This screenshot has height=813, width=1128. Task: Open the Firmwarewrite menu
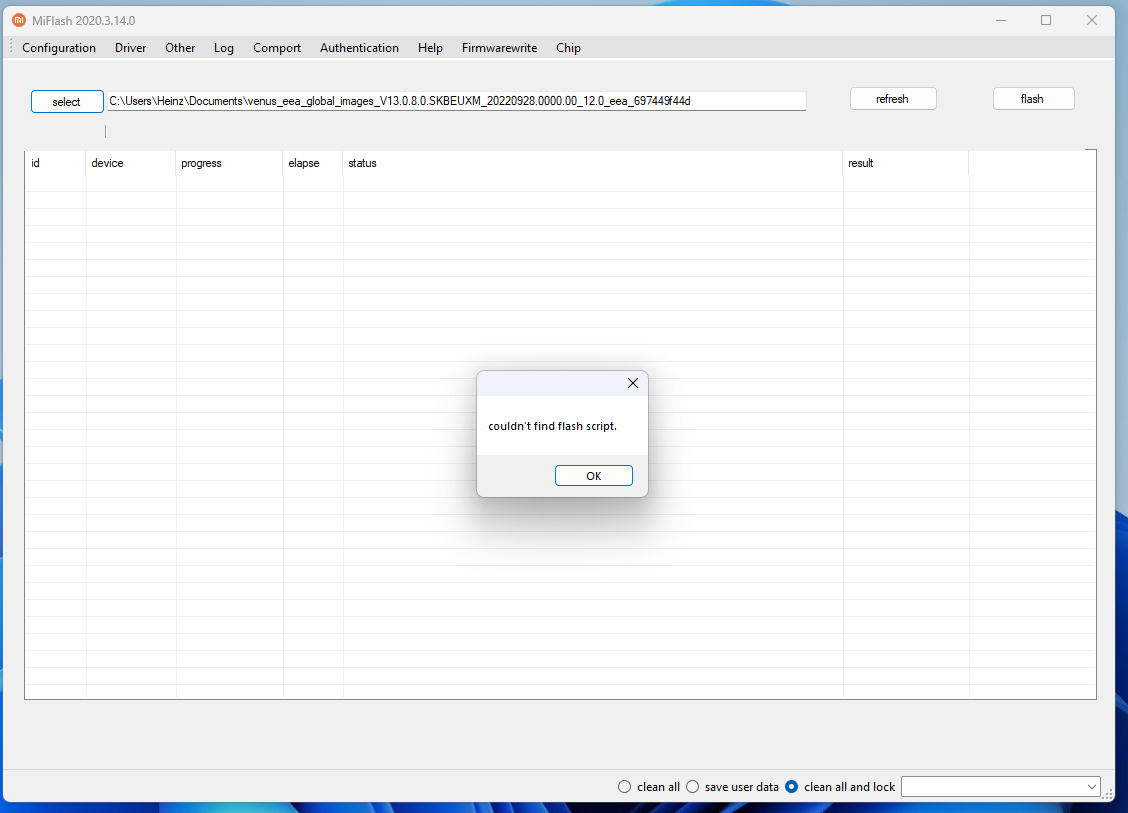pyautogui.click(x=499, y=48)
